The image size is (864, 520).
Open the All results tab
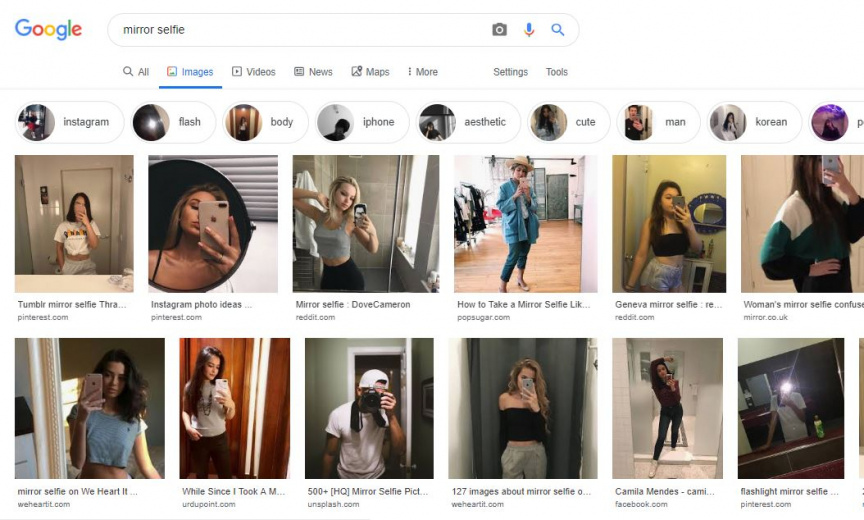136,72
